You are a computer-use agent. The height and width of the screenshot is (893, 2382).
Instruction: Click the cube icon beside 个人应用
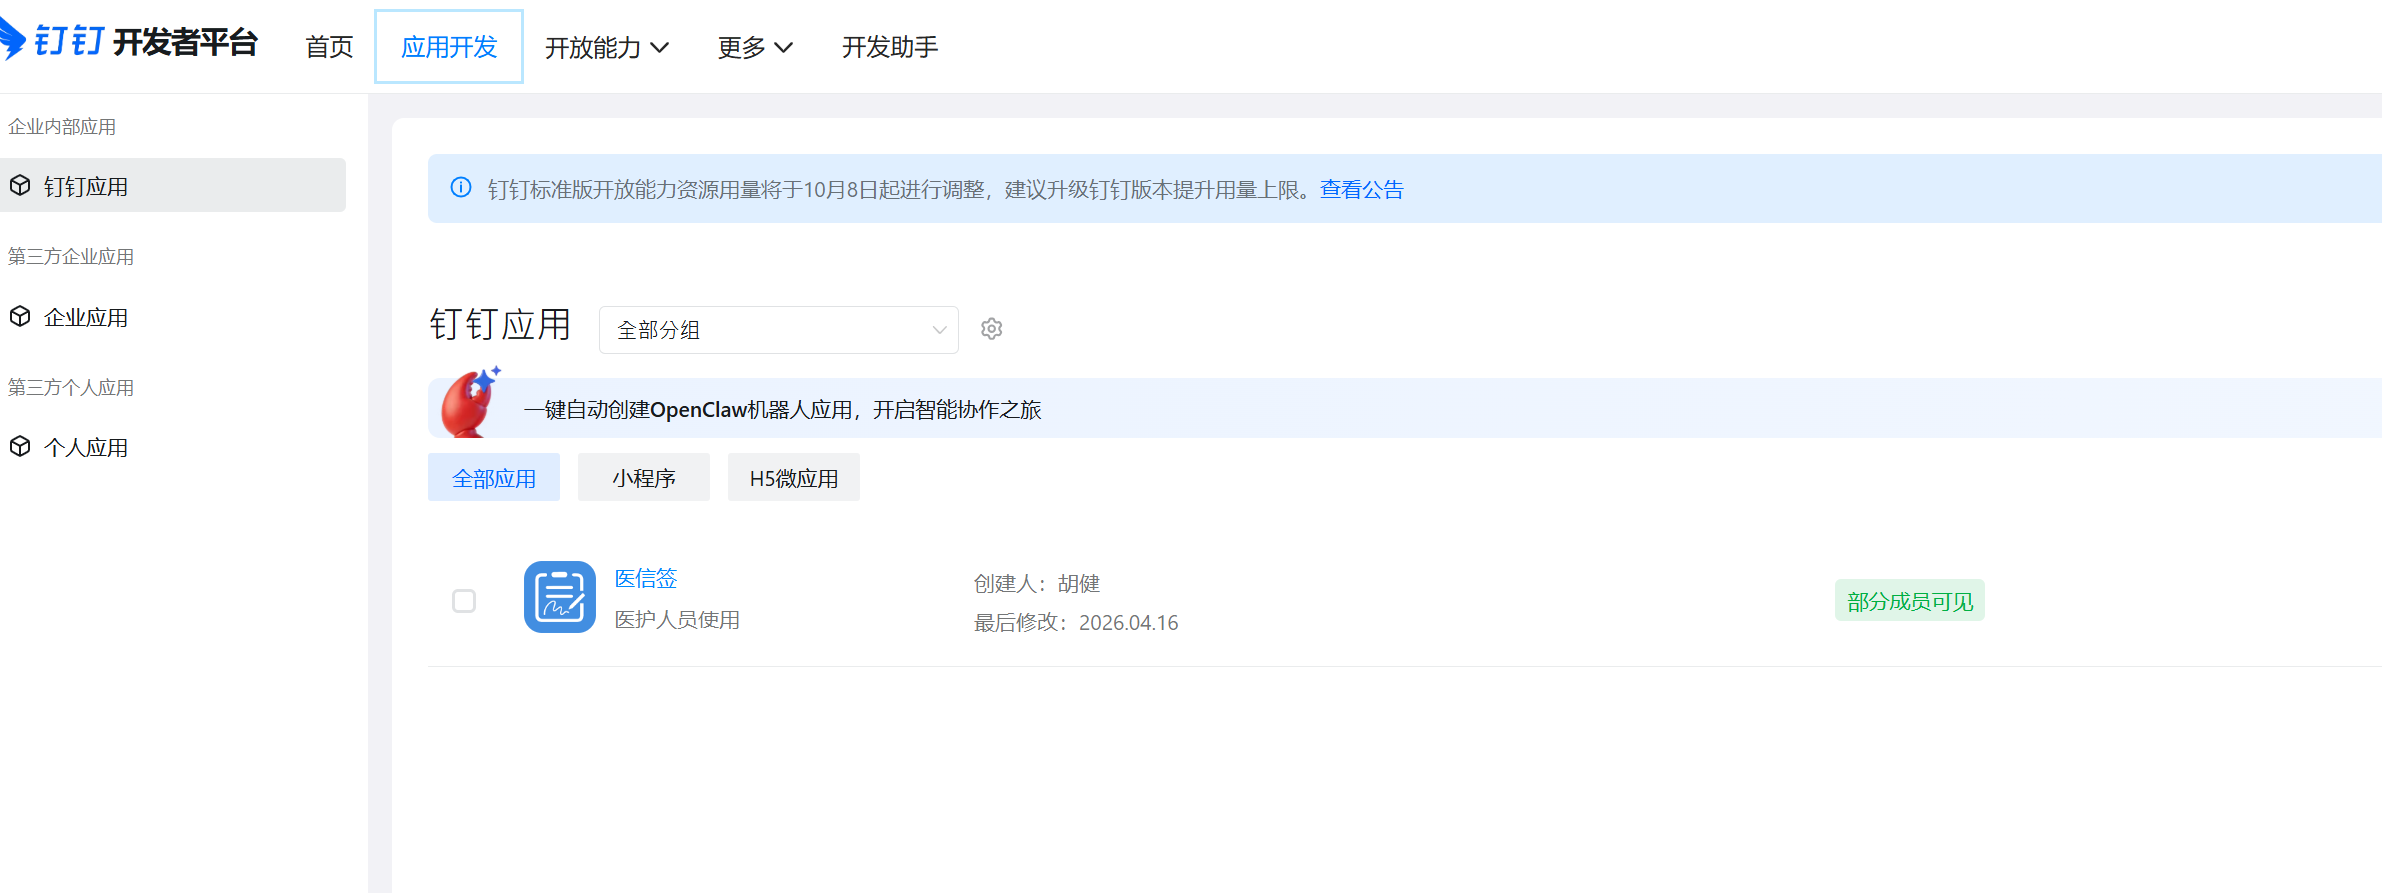pos(20,446)
